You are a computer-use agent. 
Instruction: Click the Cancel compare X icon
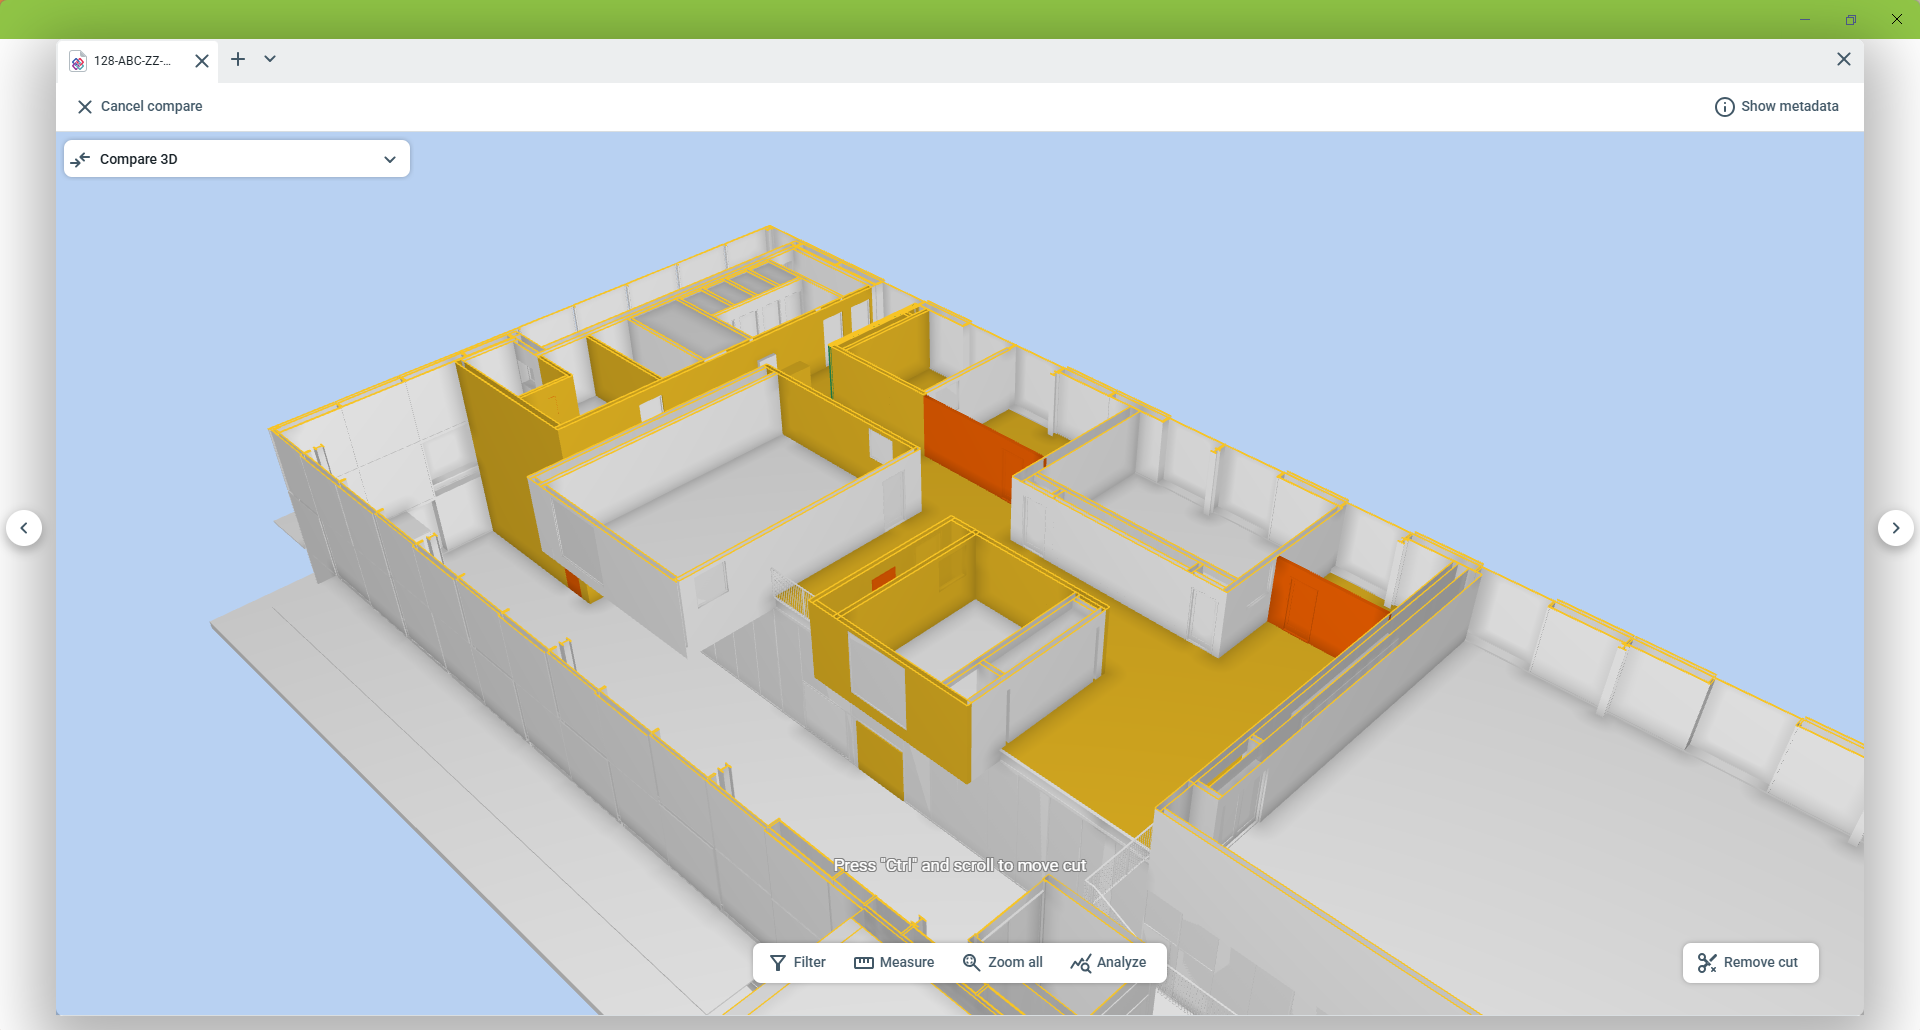85,107
